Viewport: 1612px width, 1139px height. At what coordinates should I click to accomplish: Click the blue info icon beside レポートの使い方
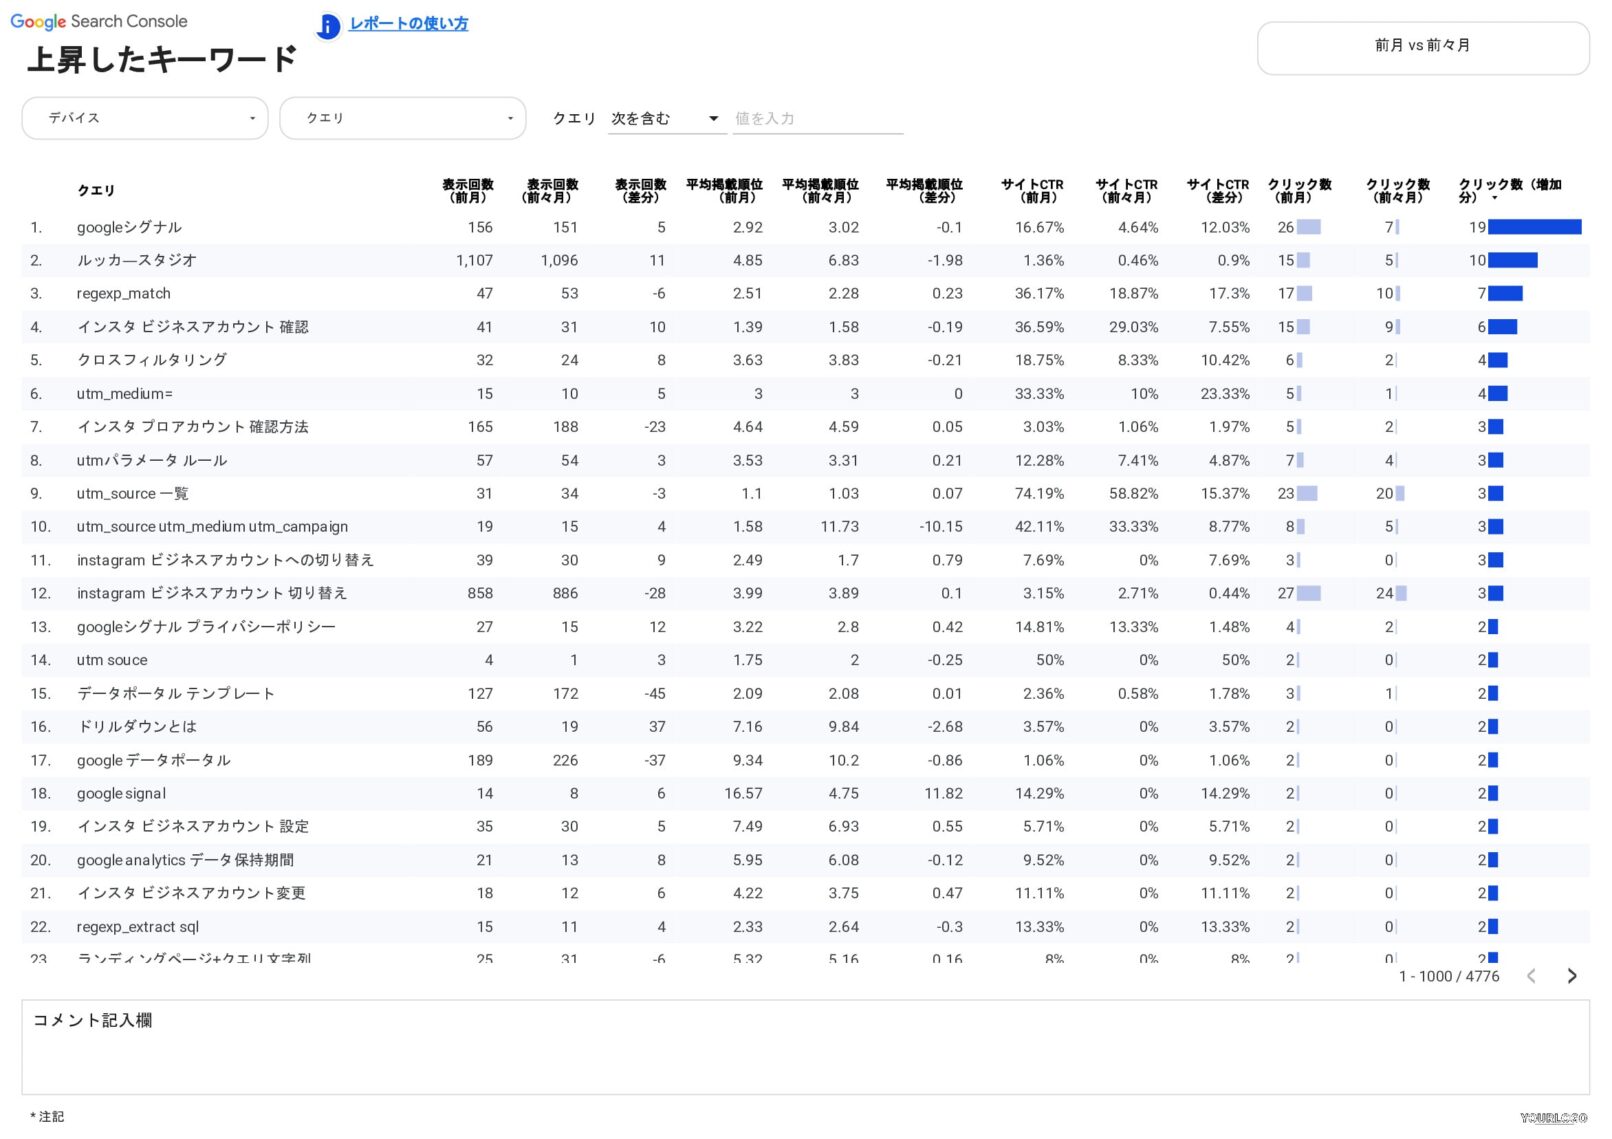(328, 26)
